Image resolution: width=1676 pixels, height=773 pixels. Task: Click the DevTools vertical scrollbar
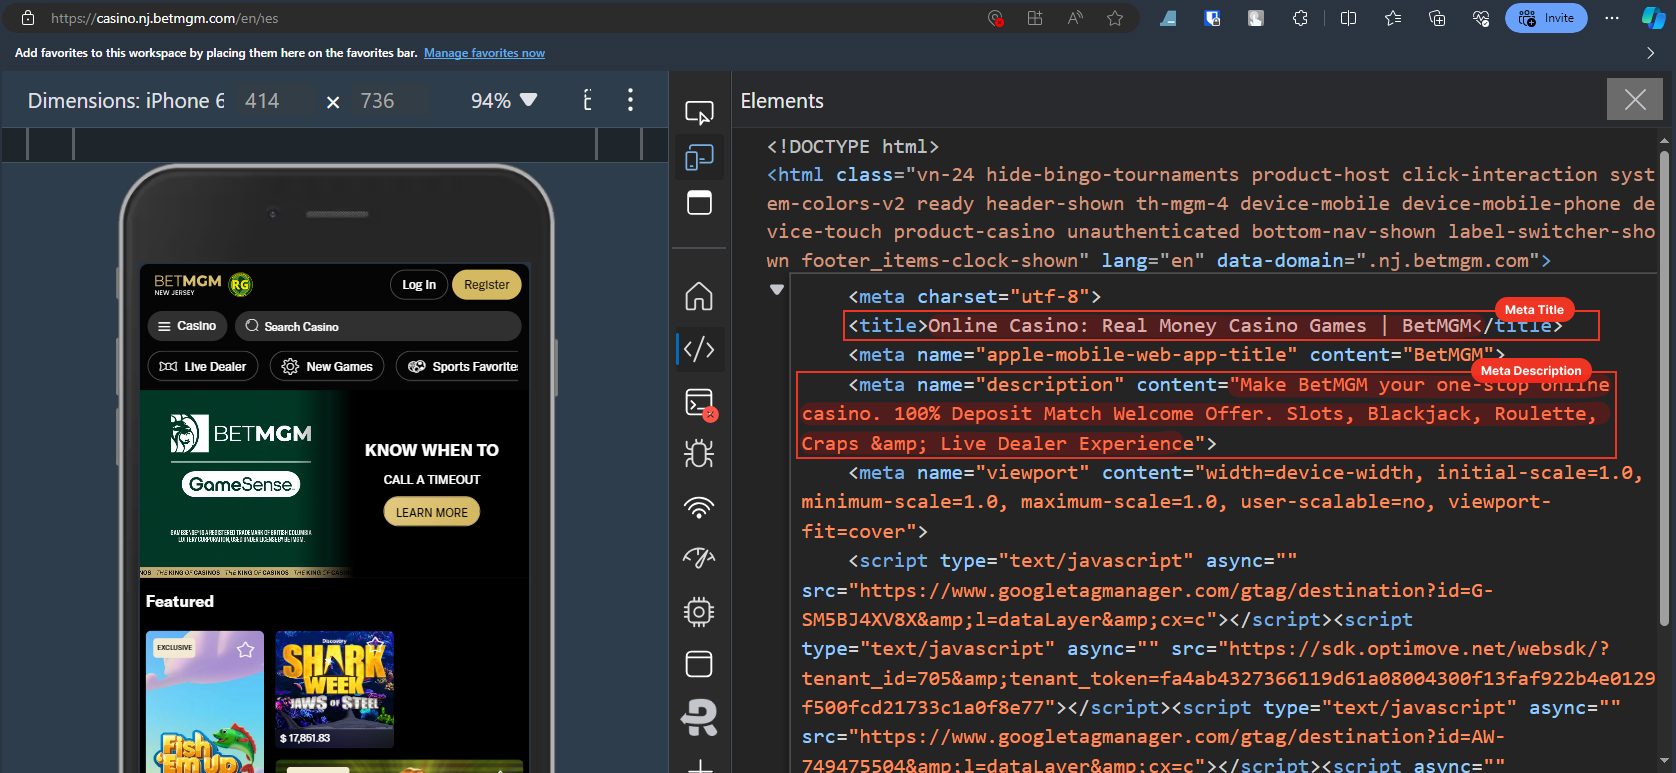tap(1664, 388)
